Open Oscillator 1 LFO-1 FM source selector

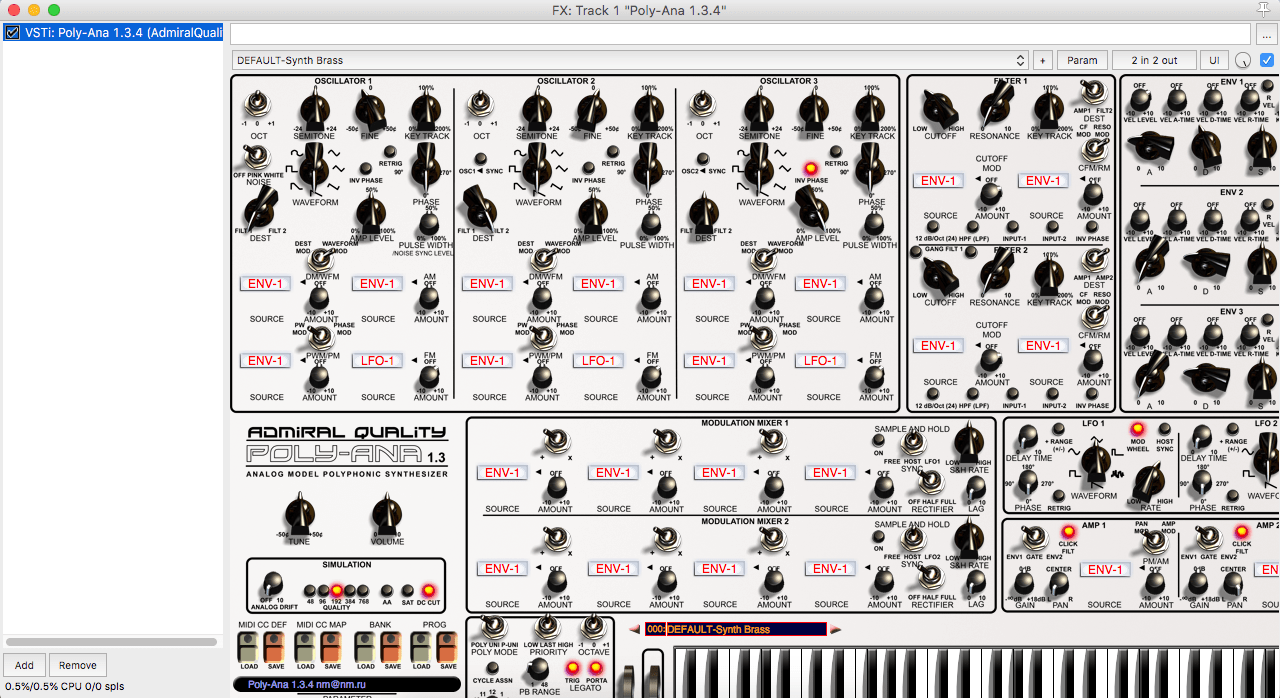[377, 360]
